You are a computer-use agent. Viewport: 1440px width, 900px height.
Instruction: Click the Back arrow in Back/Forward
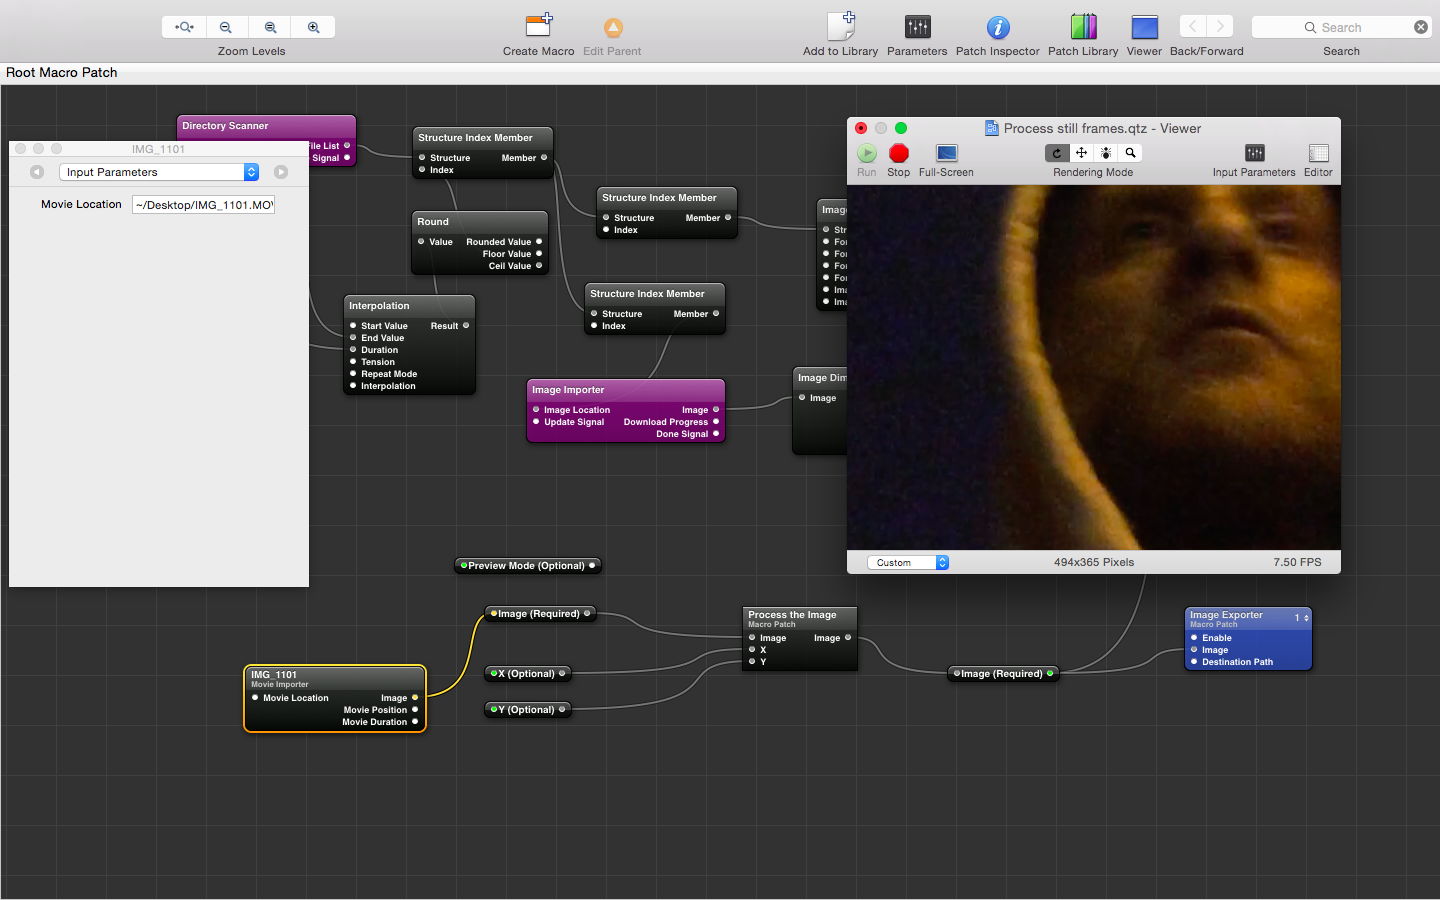coord(1193,26)
